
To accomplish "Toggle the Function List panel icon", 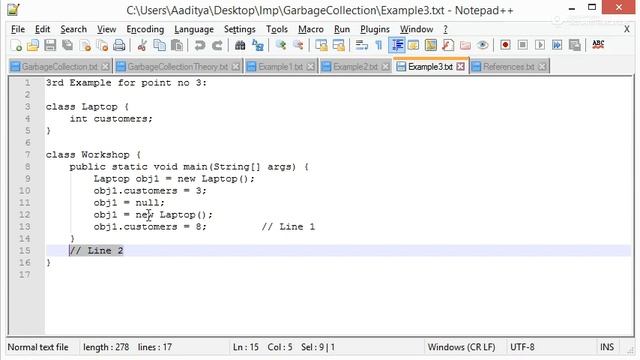I will pos(448,45).
